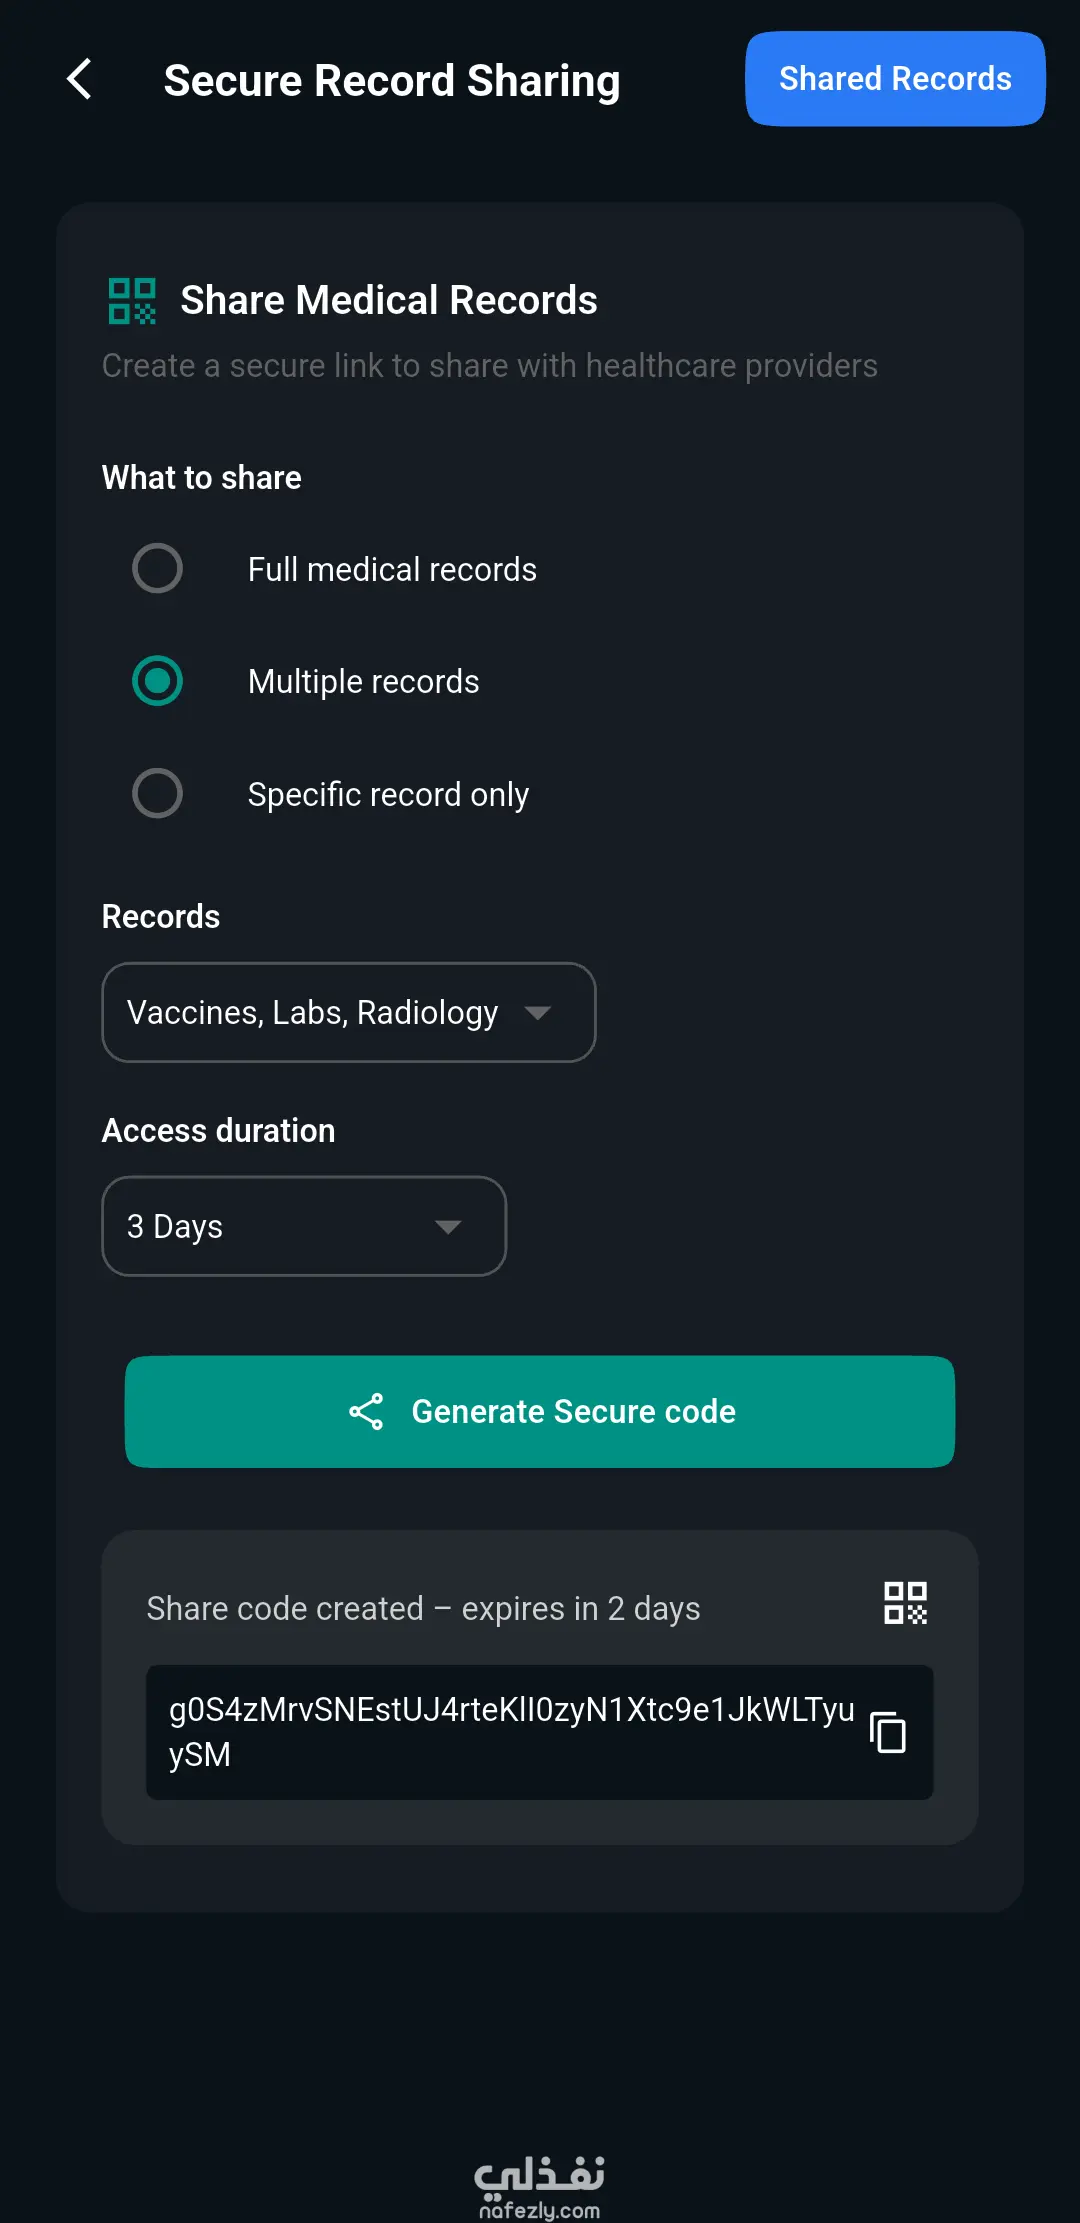Choose Specific record only option
1080x2223 pixels.
[157, 794]
